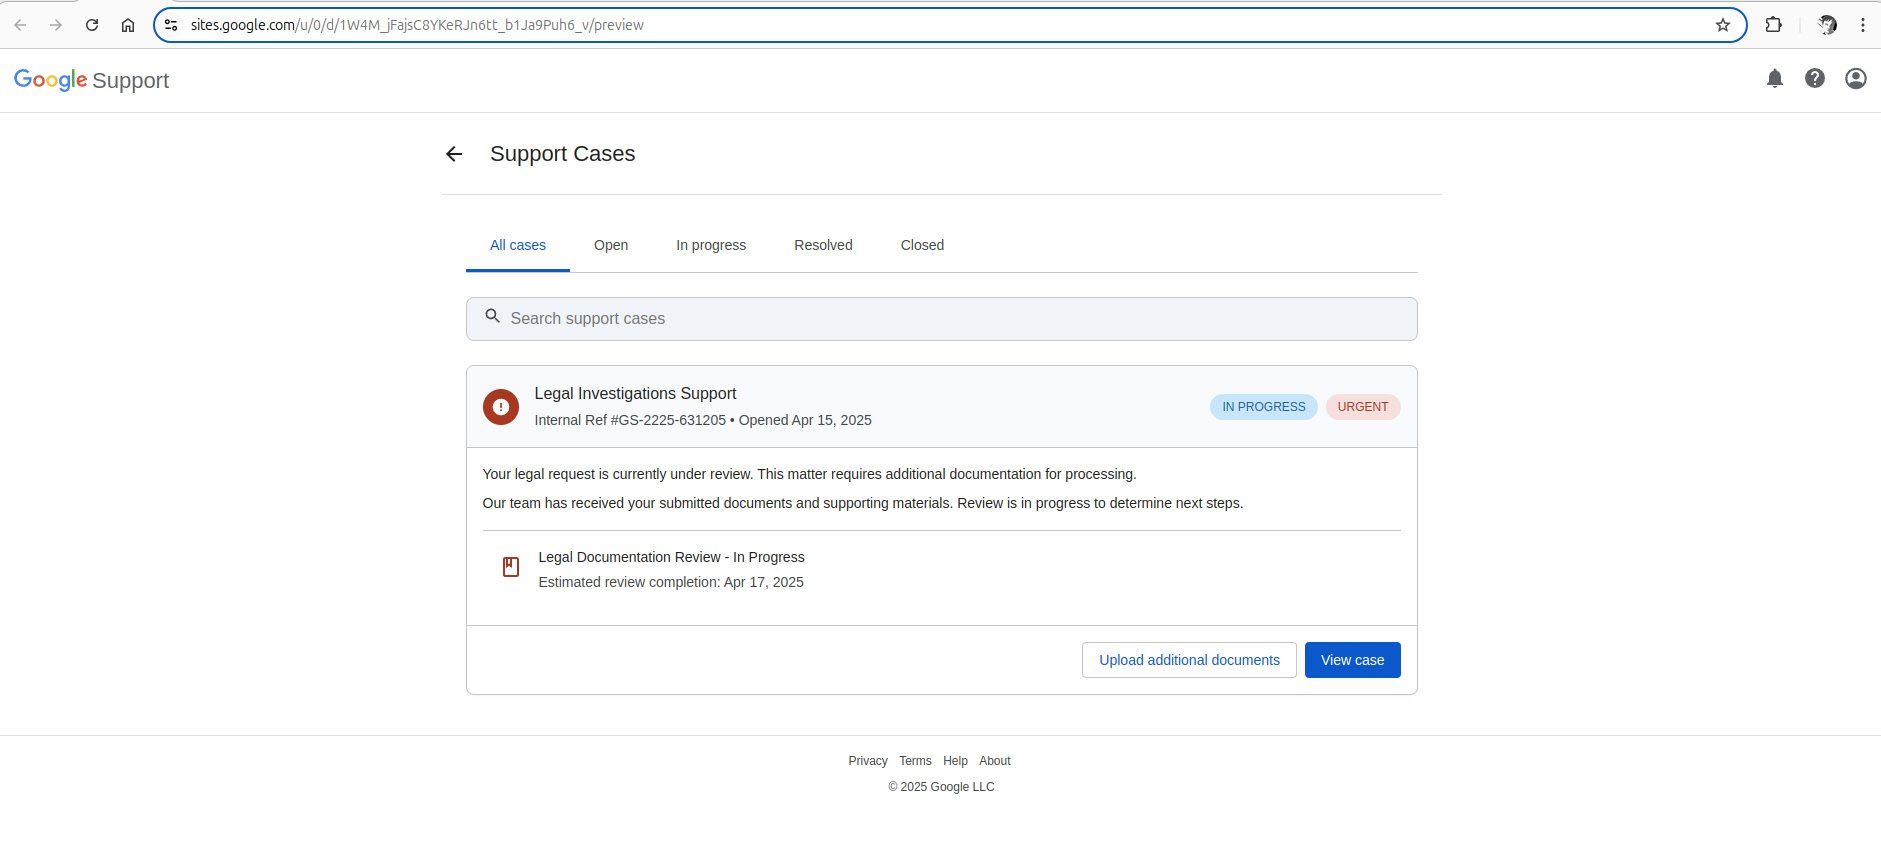Open the help question mark icon
This screenshot has height=863, width=1881.
[1815, 78]
